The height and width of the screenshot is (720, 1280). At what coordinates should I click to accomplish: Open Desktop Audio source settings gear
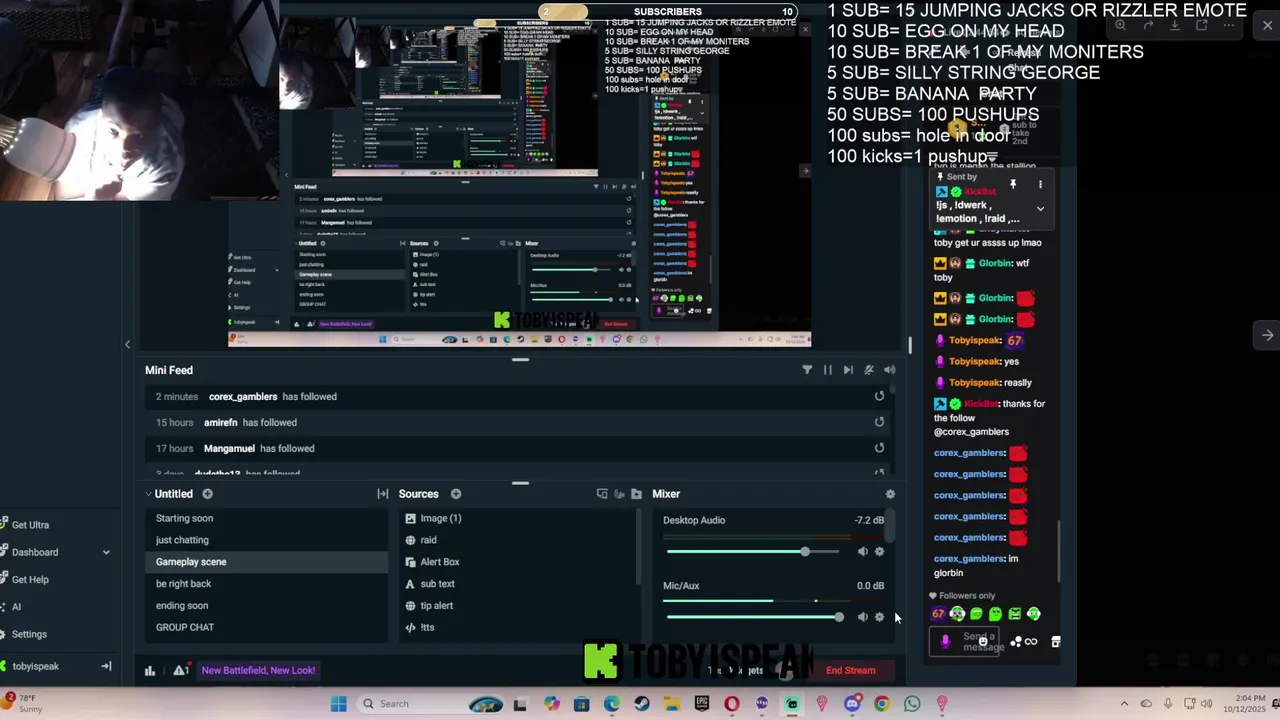[879, 552]
